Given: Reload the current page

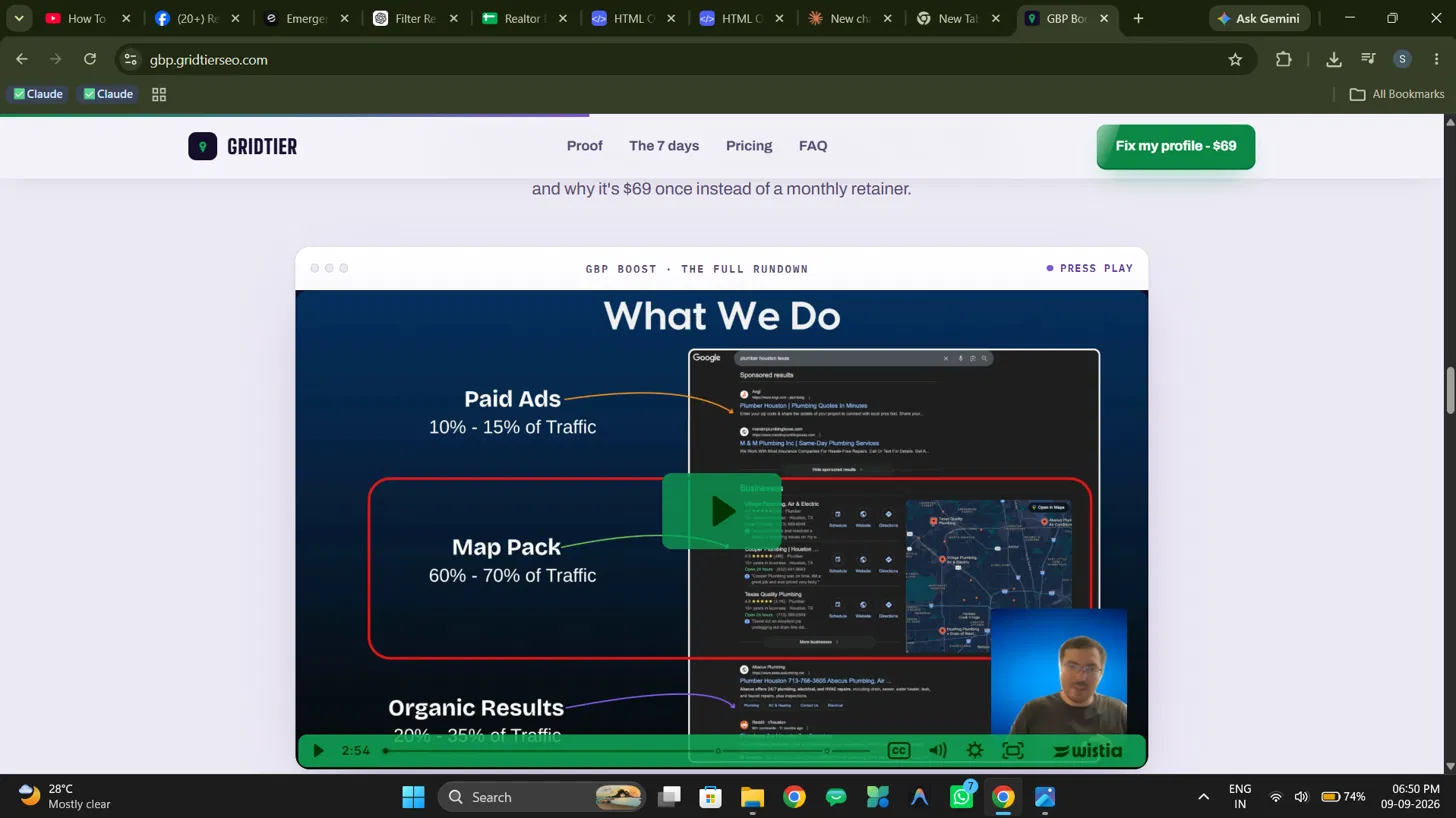Looking at the screenshot, I should click(x=90, y=60).
